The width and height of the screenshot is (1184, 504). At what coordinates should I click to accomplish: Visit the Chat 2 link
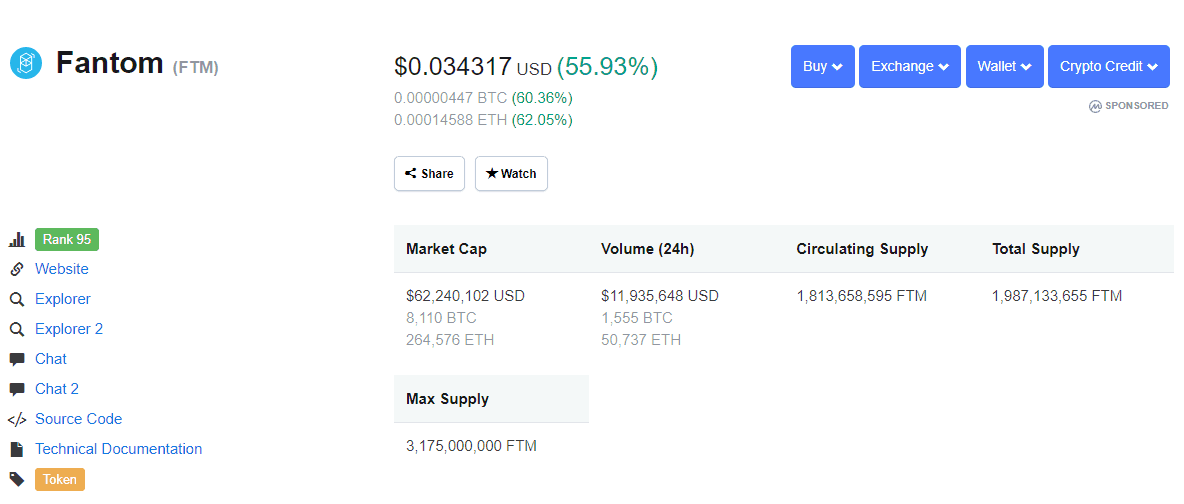(57, 389)
